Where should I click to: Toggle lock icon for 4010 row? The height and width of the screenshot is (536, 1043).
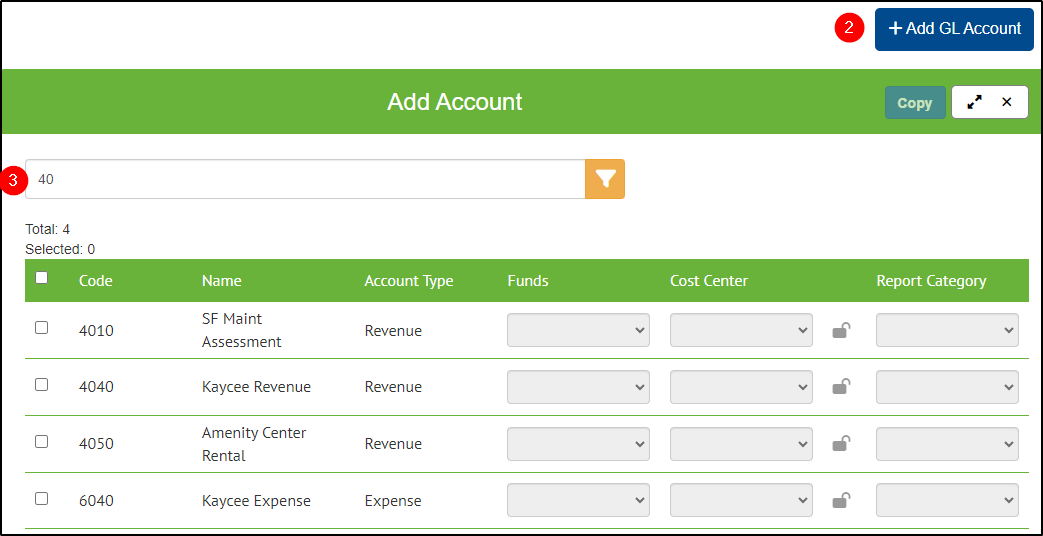tap(841, 330)
